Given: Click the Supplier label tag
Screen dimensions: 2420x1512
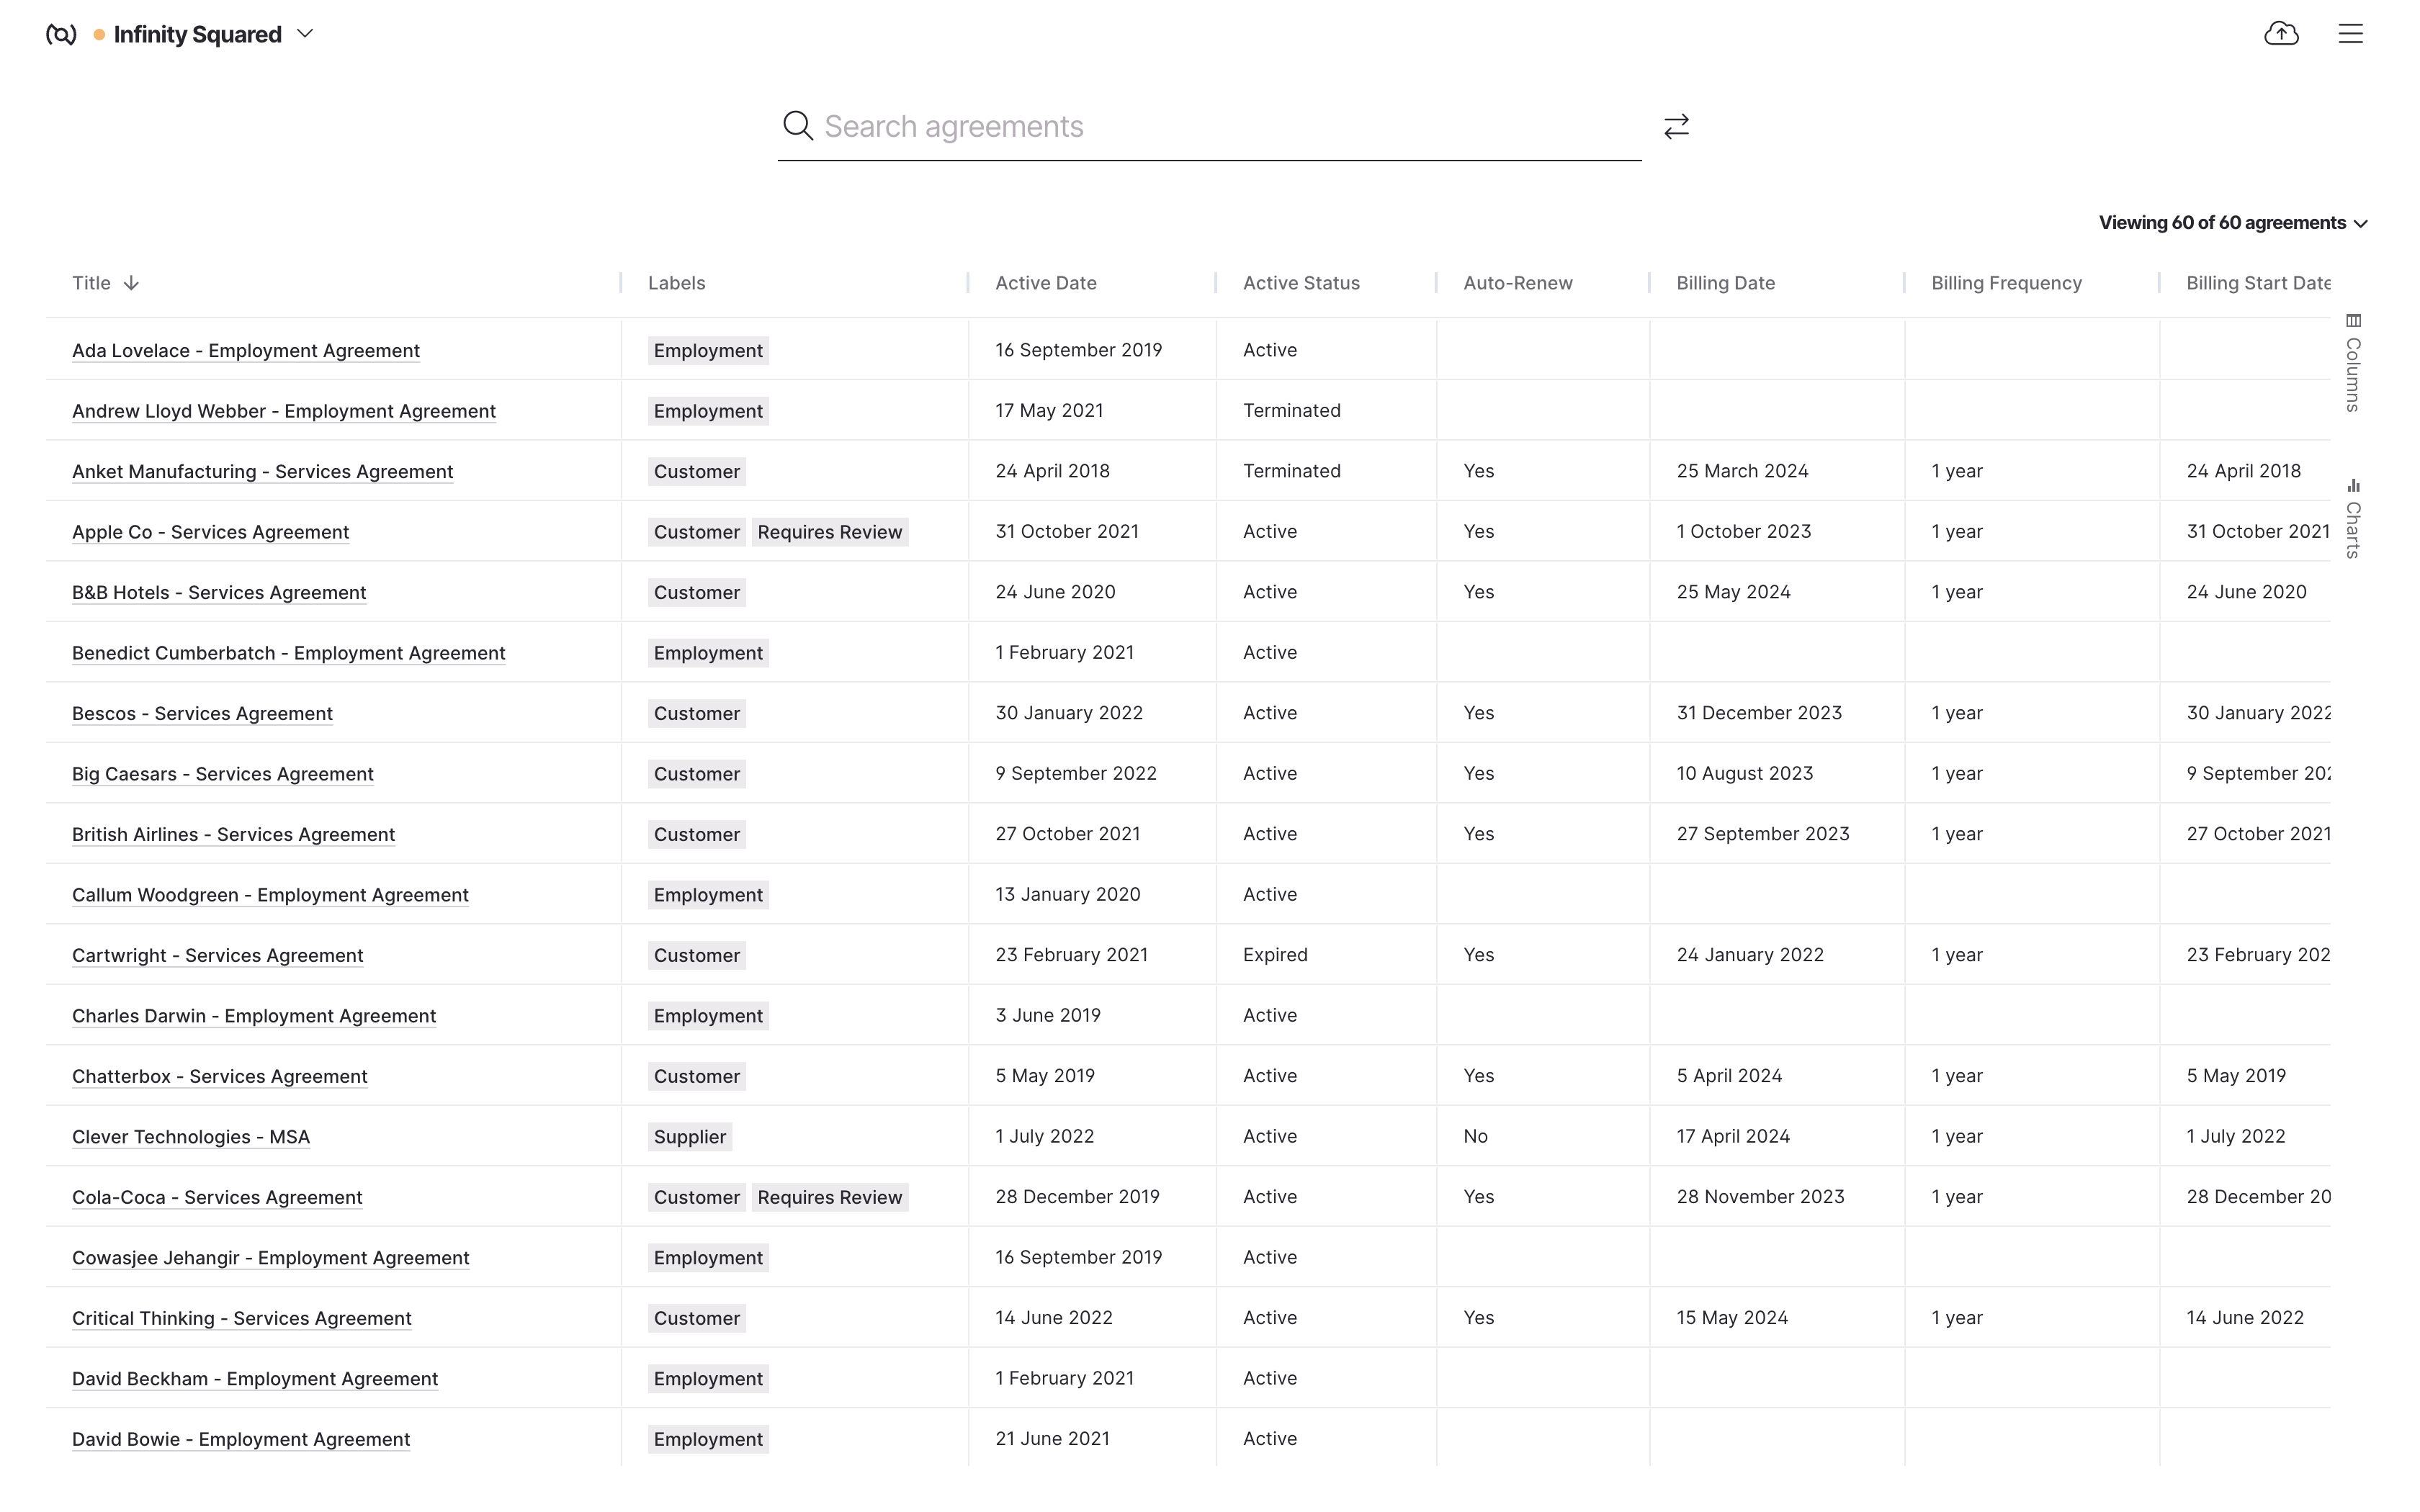Looking at the screenshot, I should 689,1137.
